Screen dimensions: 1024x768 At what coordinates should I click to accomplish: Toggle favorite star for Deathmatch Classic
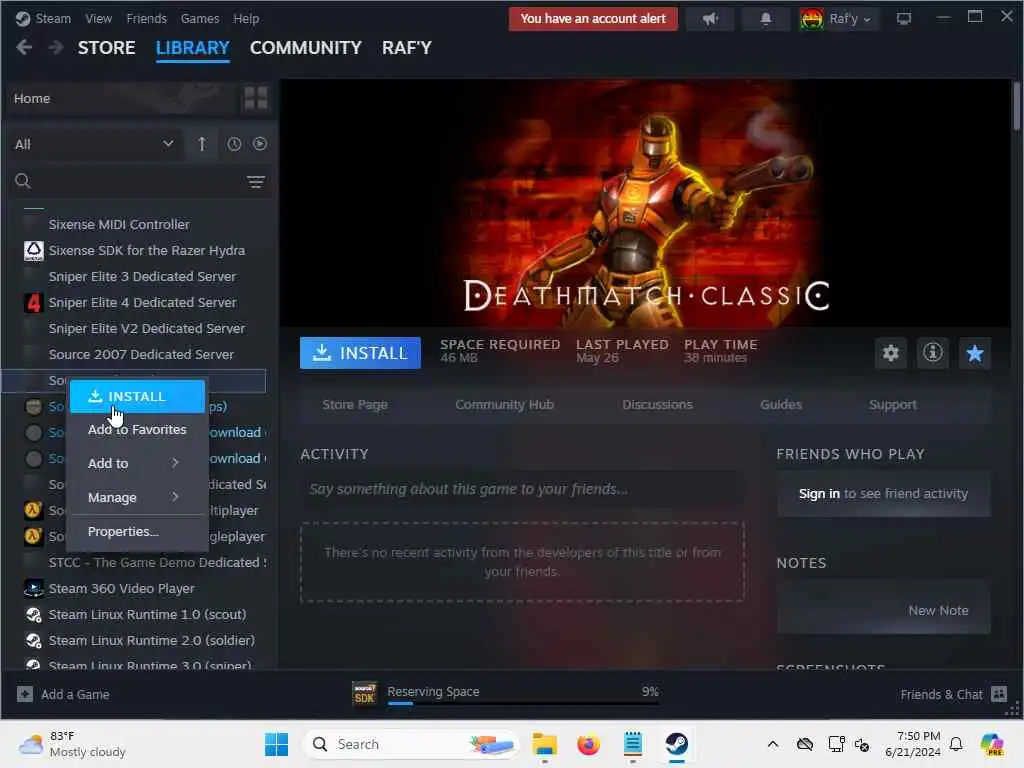[x=974, y=353]
